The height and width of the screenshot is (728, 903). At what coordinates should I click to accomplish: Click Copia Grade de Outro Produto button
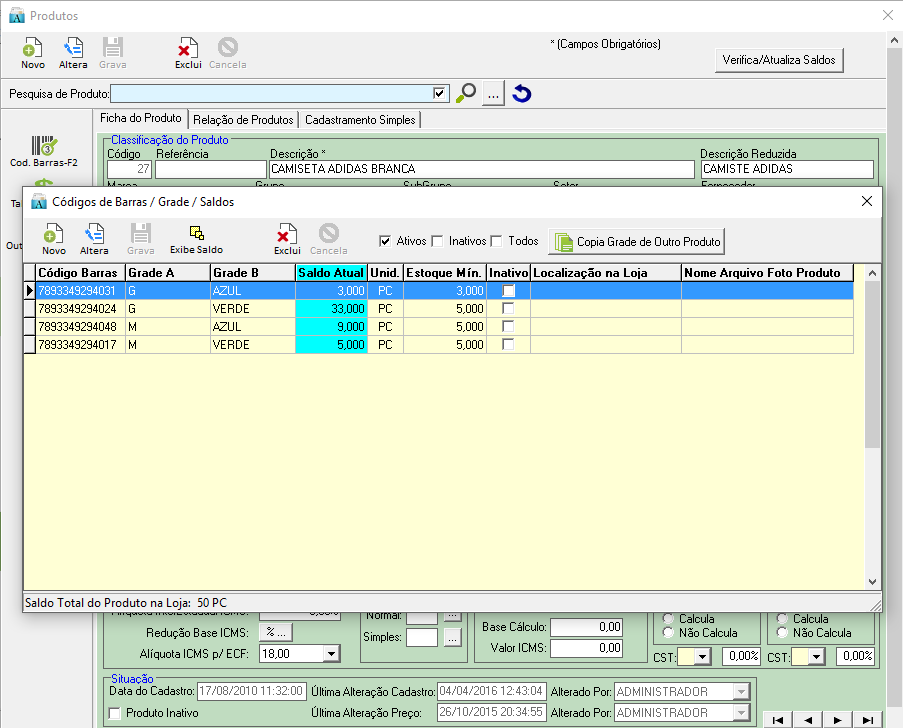click(x=637, y=242)
